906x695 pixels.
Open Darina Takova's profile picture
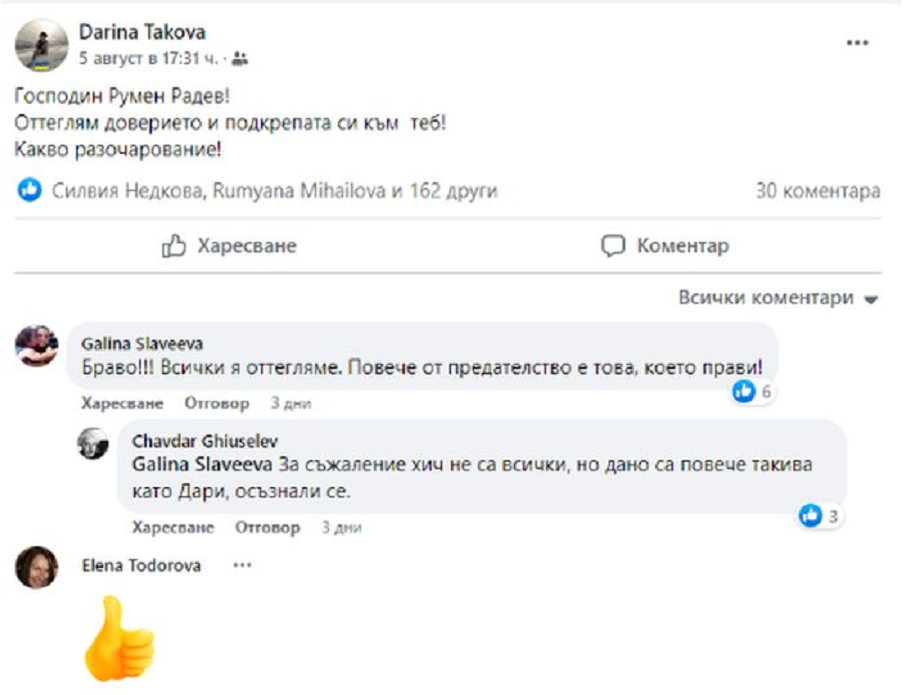(41, 44)
